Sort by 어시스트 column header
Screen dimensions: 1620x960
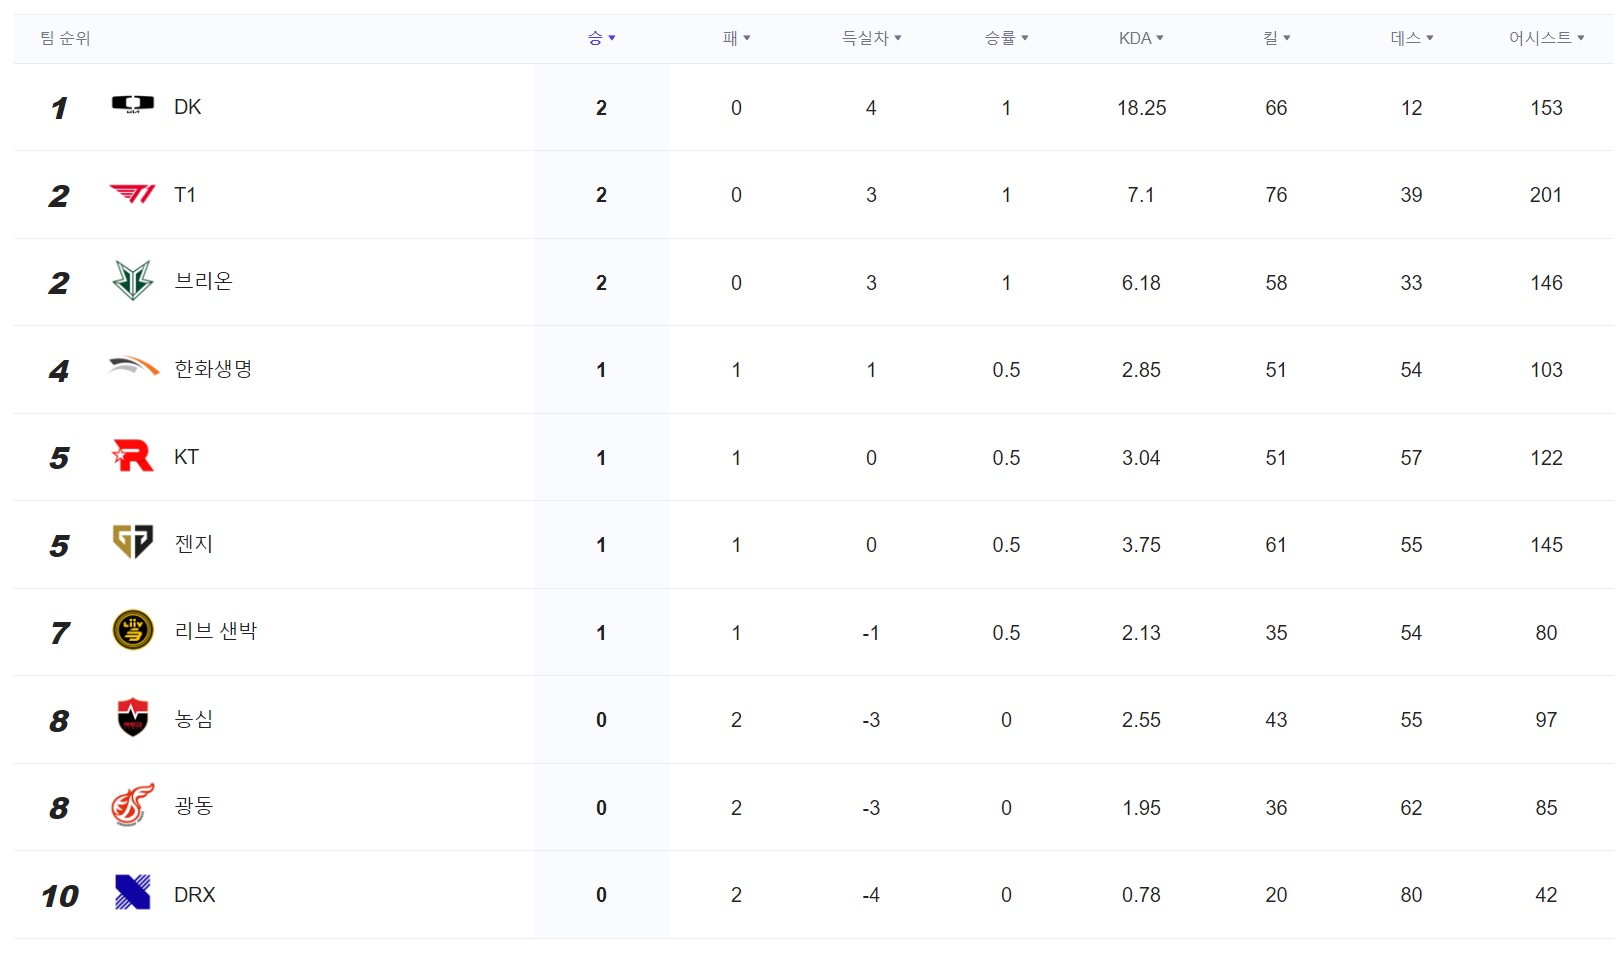[x=1546, y=38]
